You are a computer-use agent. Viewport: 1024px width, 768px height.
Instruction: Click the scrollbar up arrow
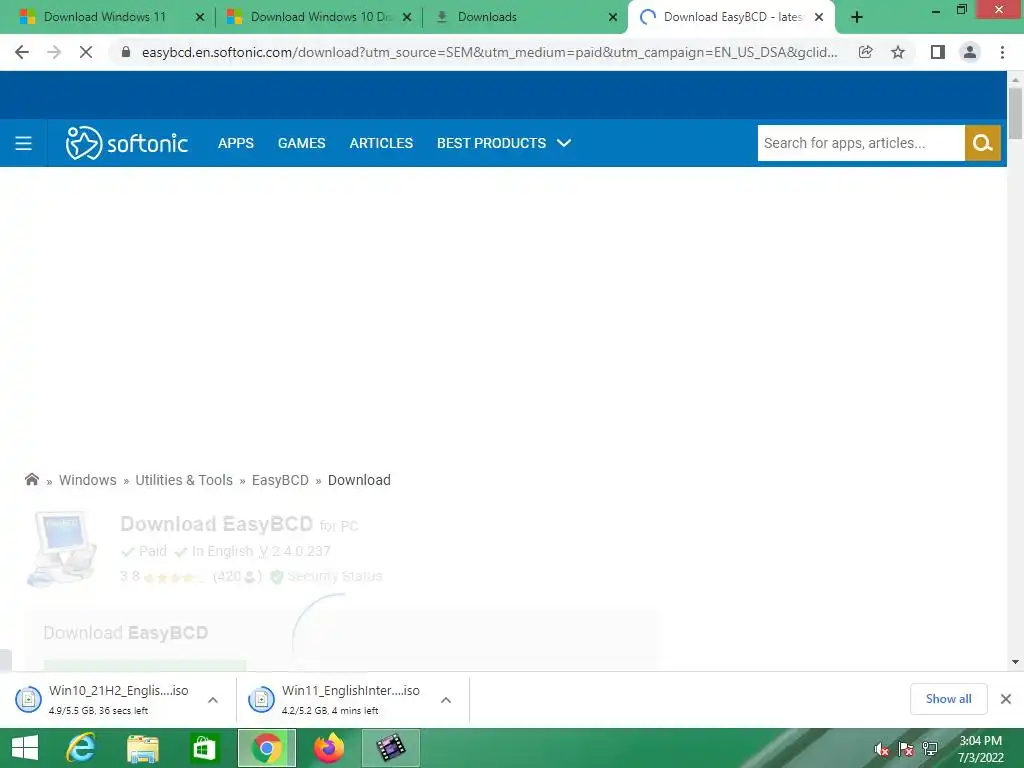[x=1015, y=79]
